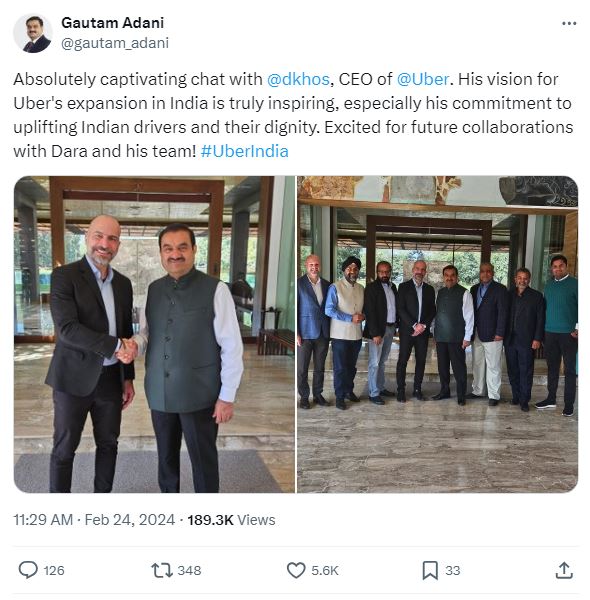Click the #UberIndia hashtag

click(x=244, y=151)
